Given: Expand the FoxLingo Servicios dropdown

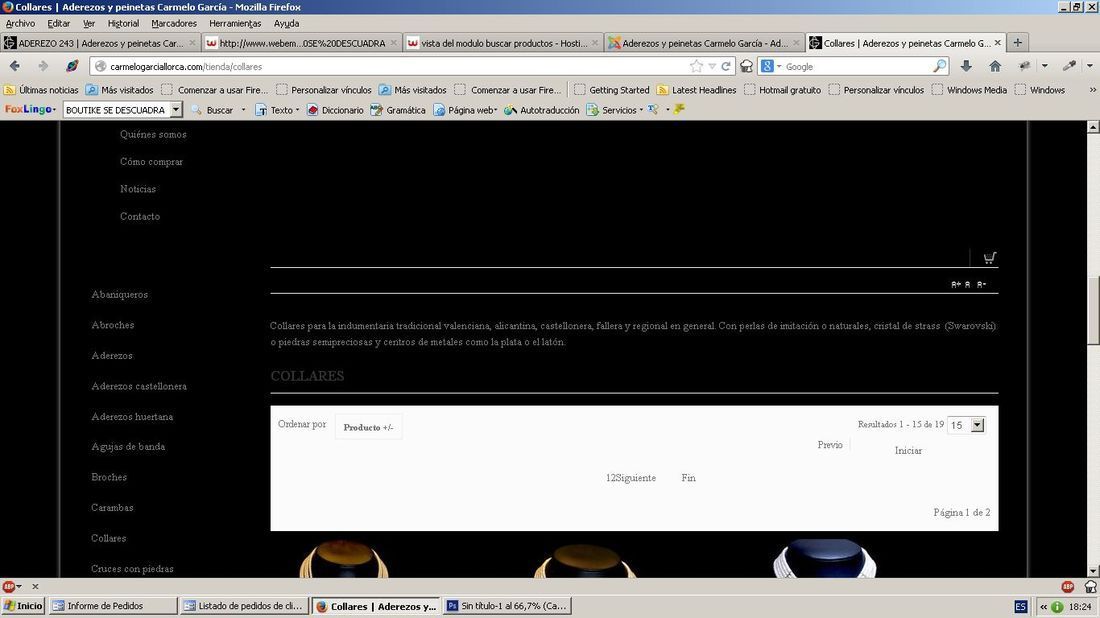Looking at the screenshot, I should point(615,110).
